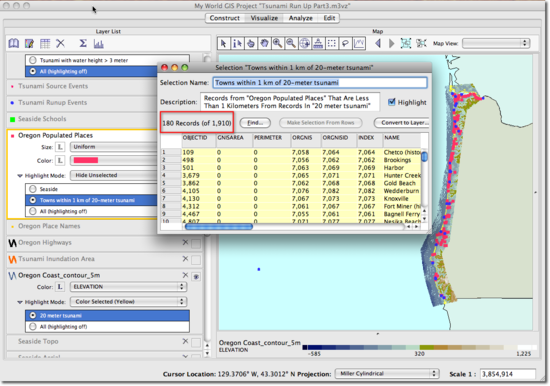Open the Map View dropdown
The width and height of the screenshot is (550, 386).
click(496, 43)
